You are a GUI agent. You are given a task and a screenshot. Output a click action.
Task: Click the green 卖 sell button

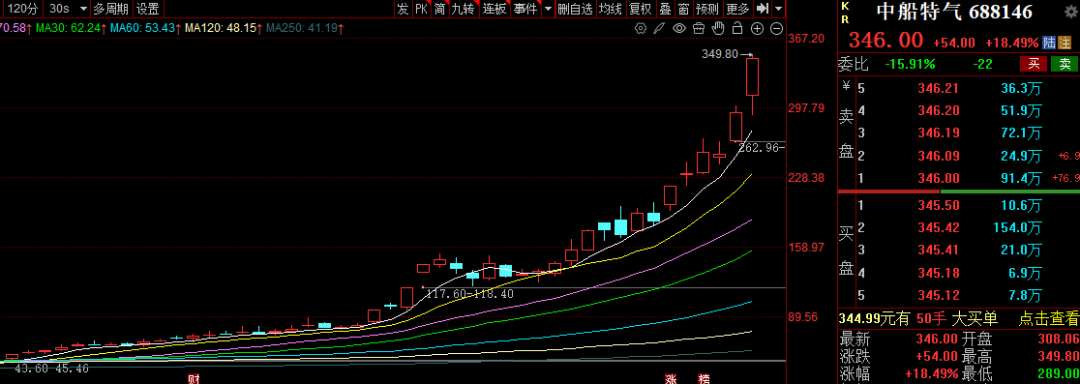pyautogui.click(x=1064, y=64)
